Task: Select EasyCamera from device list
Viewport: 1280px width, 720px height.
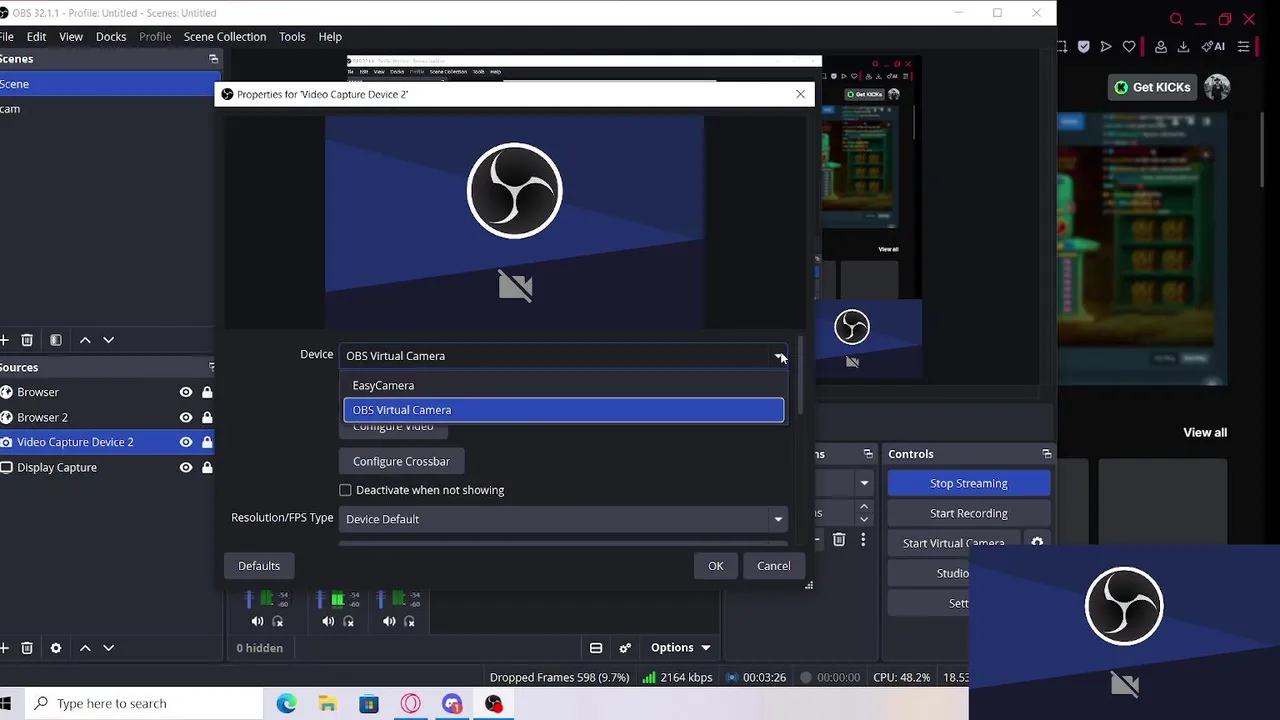Action: (564, 385)
